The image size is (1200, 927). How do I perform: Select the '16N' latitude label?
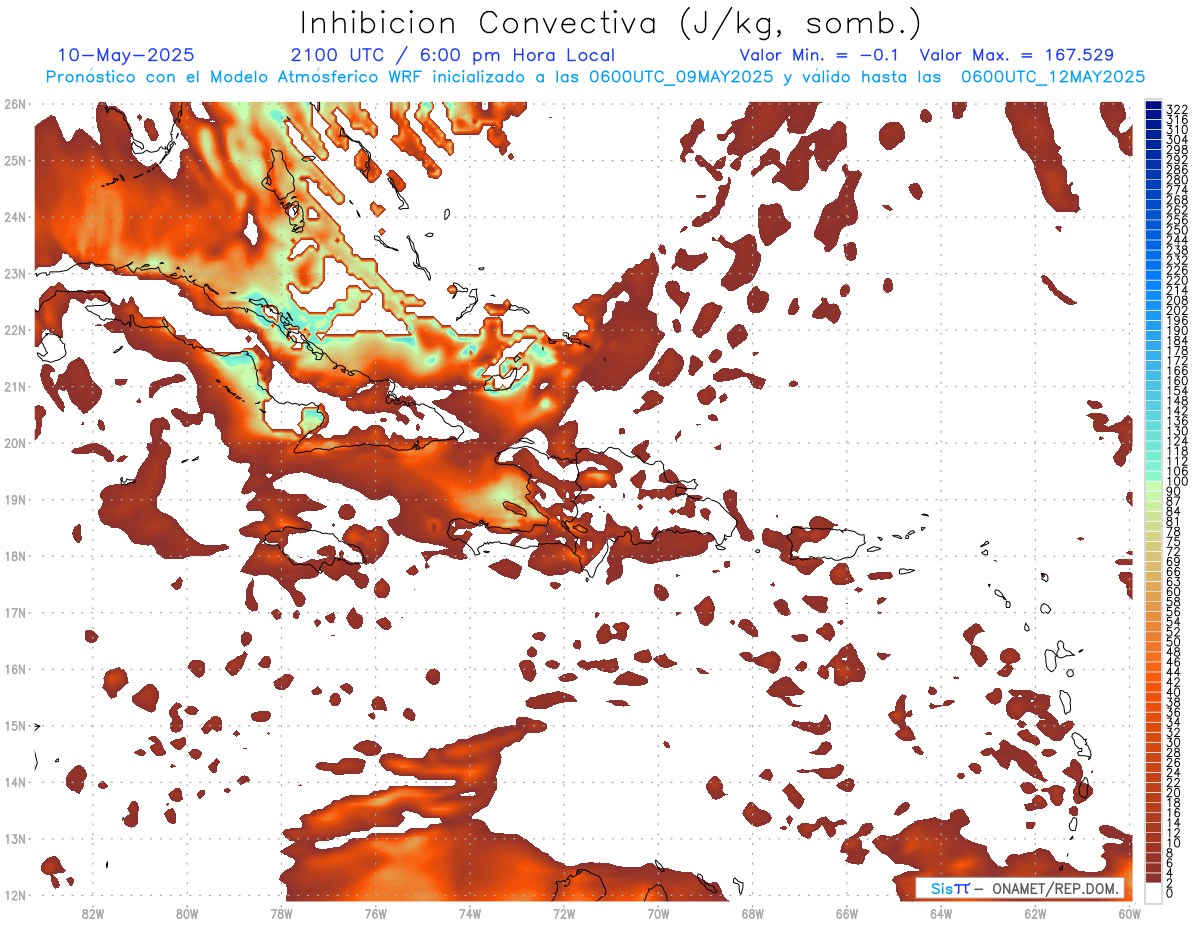[x=15, y=669]
